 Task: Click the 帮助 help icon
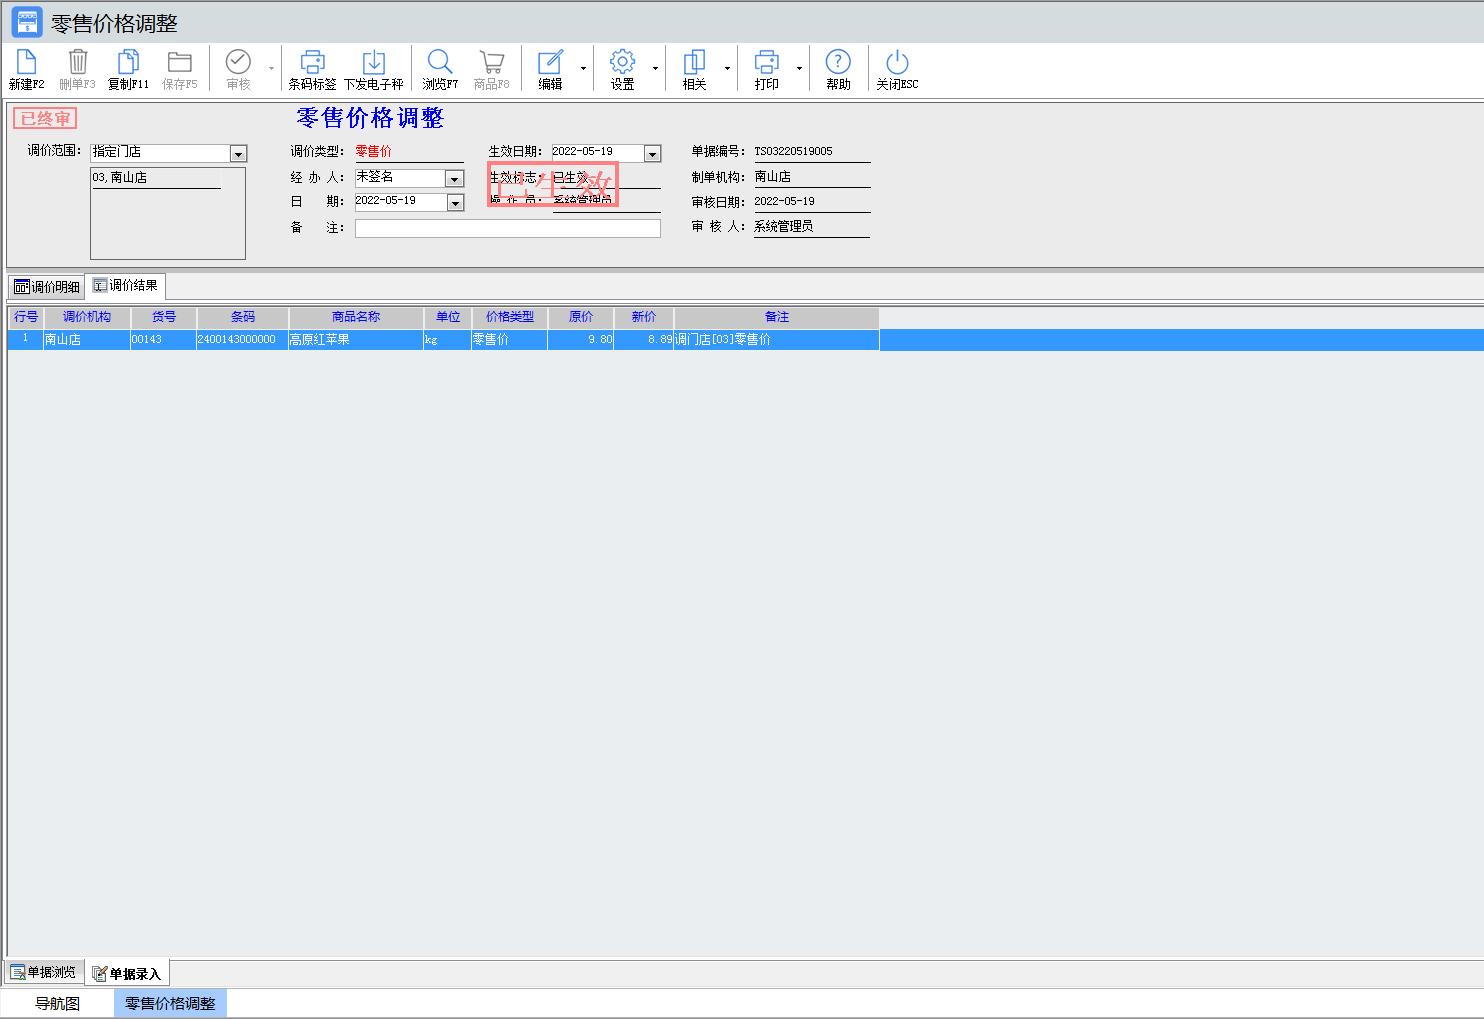click(x=838, y=63)
